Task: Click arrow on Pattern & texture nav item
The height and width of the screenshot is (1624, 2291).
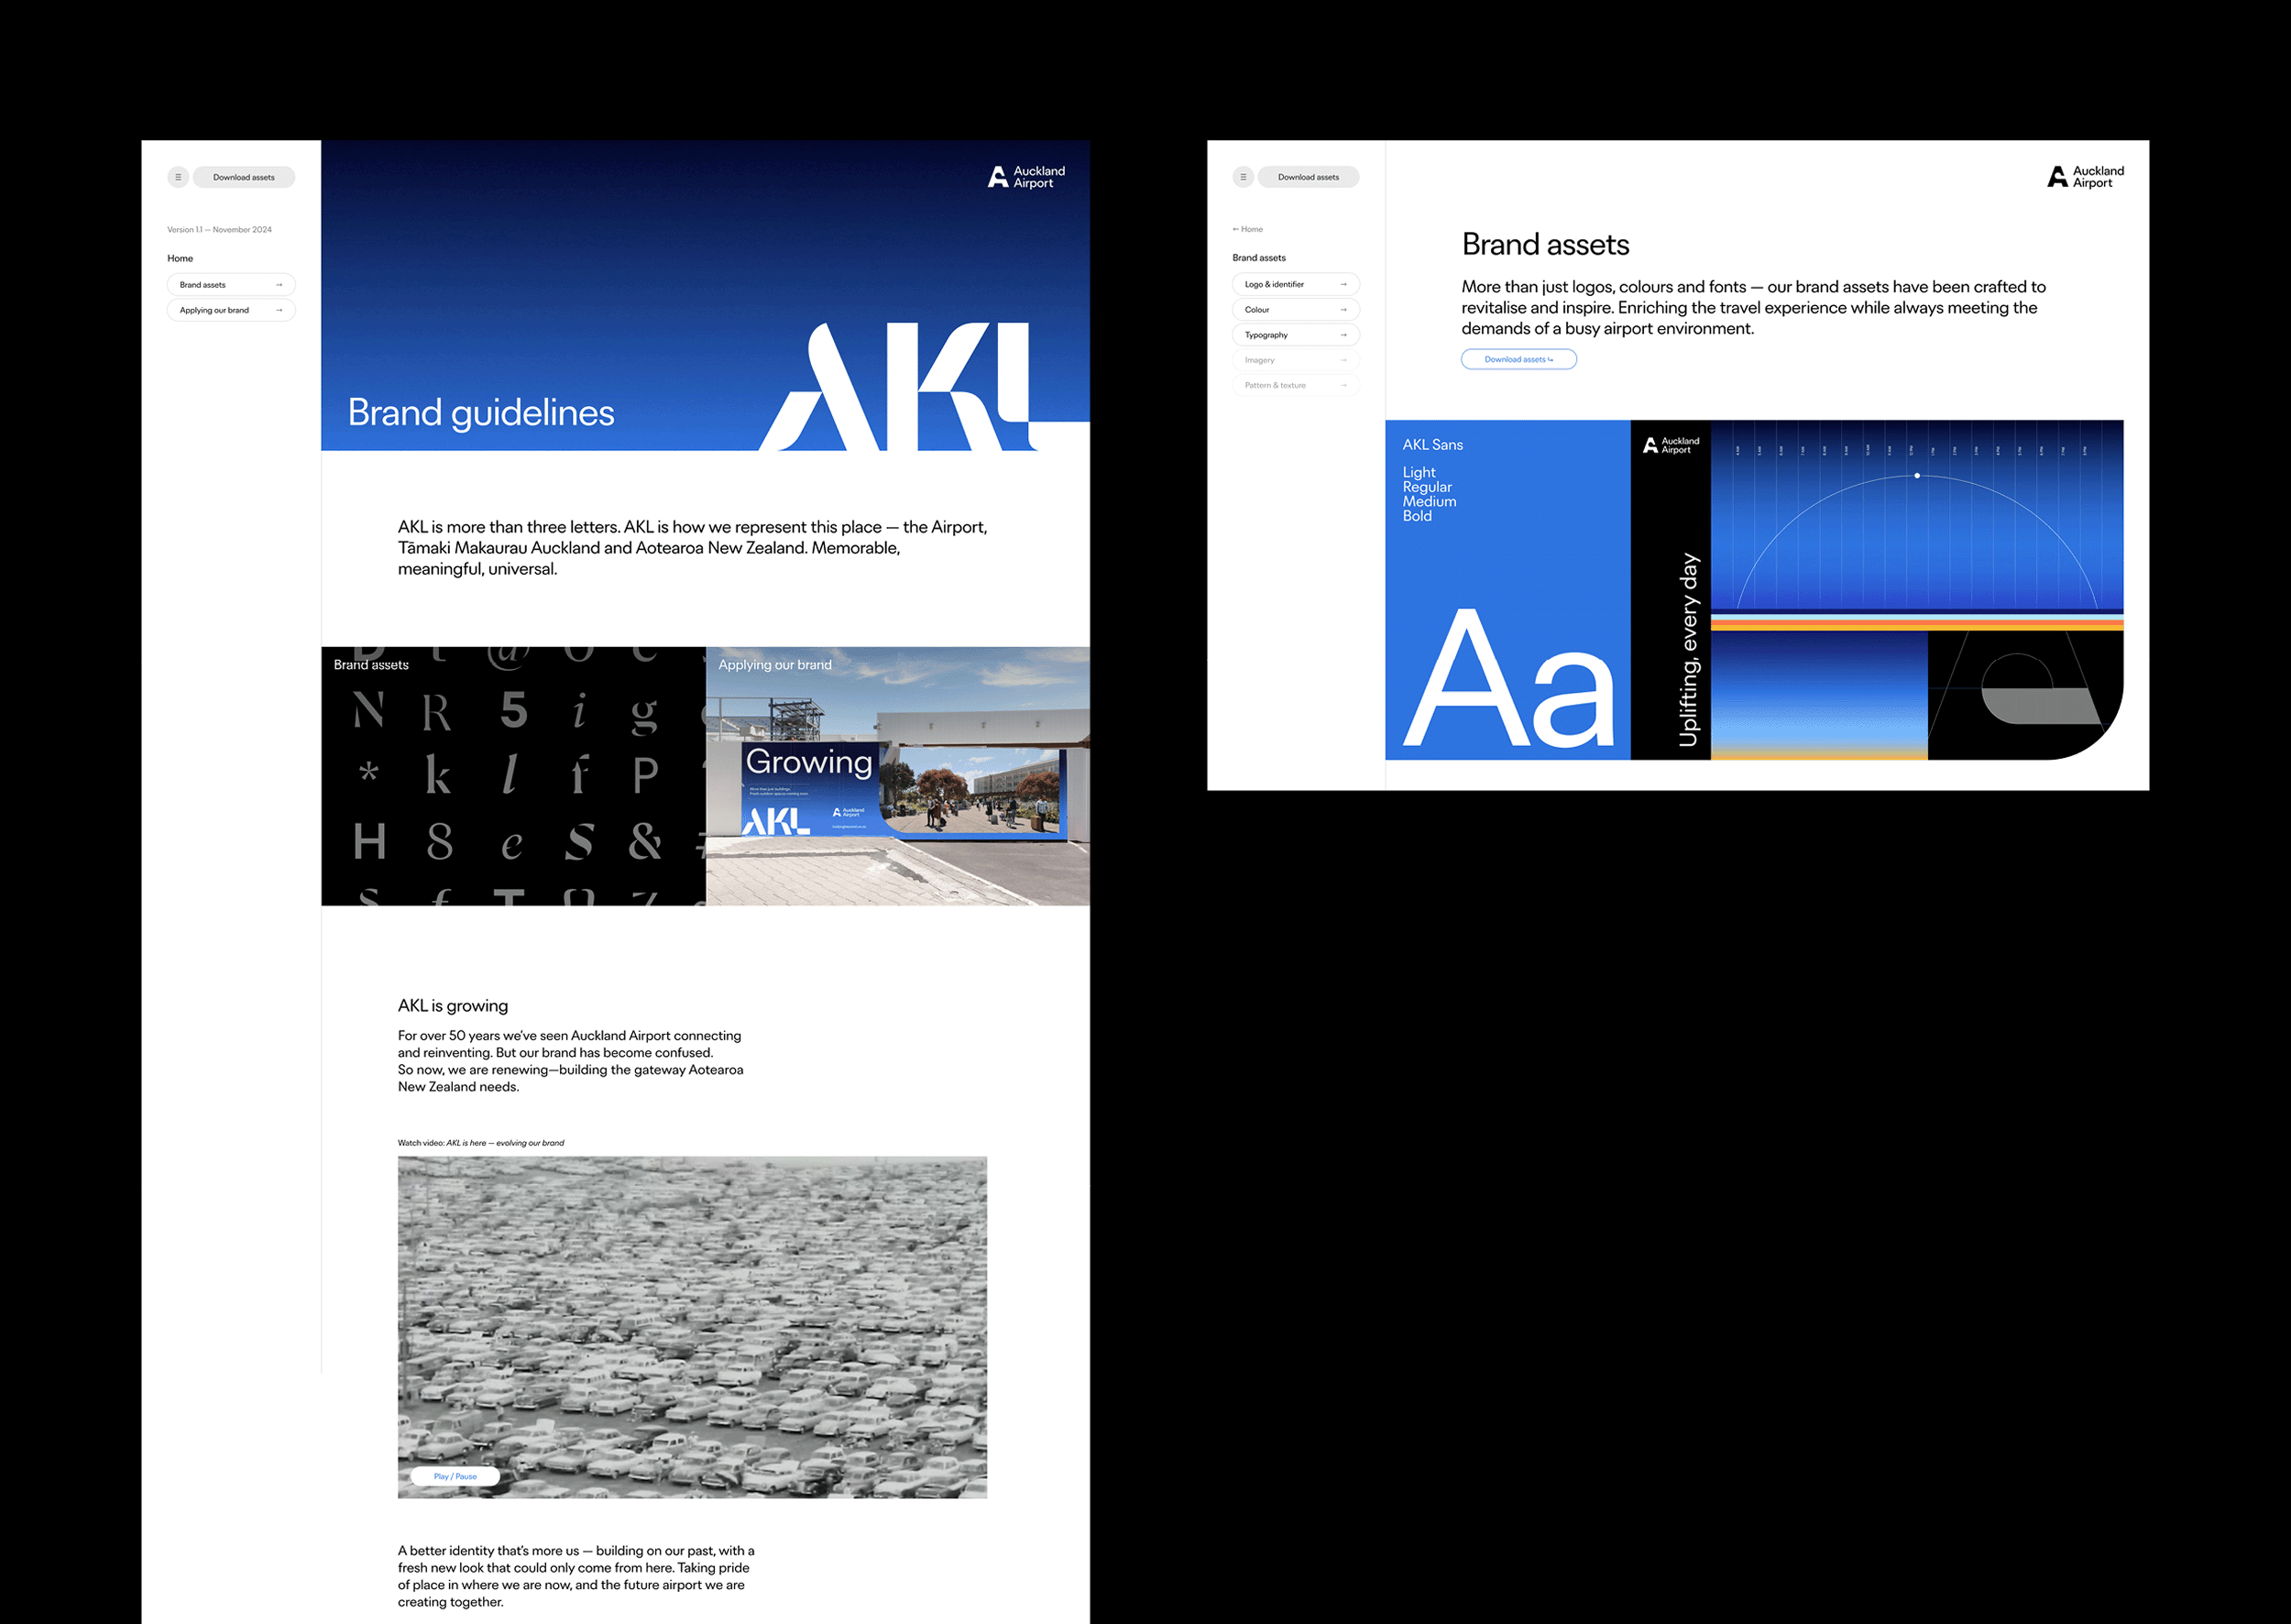Action: pos(1343,385)
